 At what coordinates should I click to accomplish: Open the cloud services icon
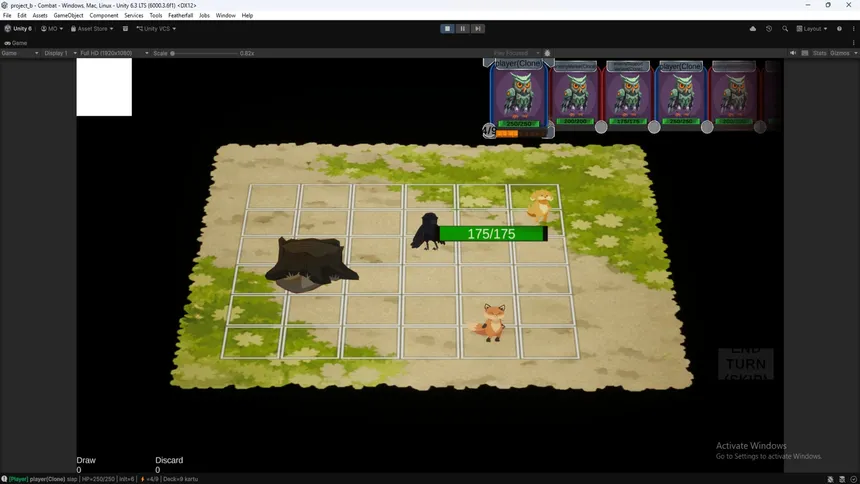point(752,29)
